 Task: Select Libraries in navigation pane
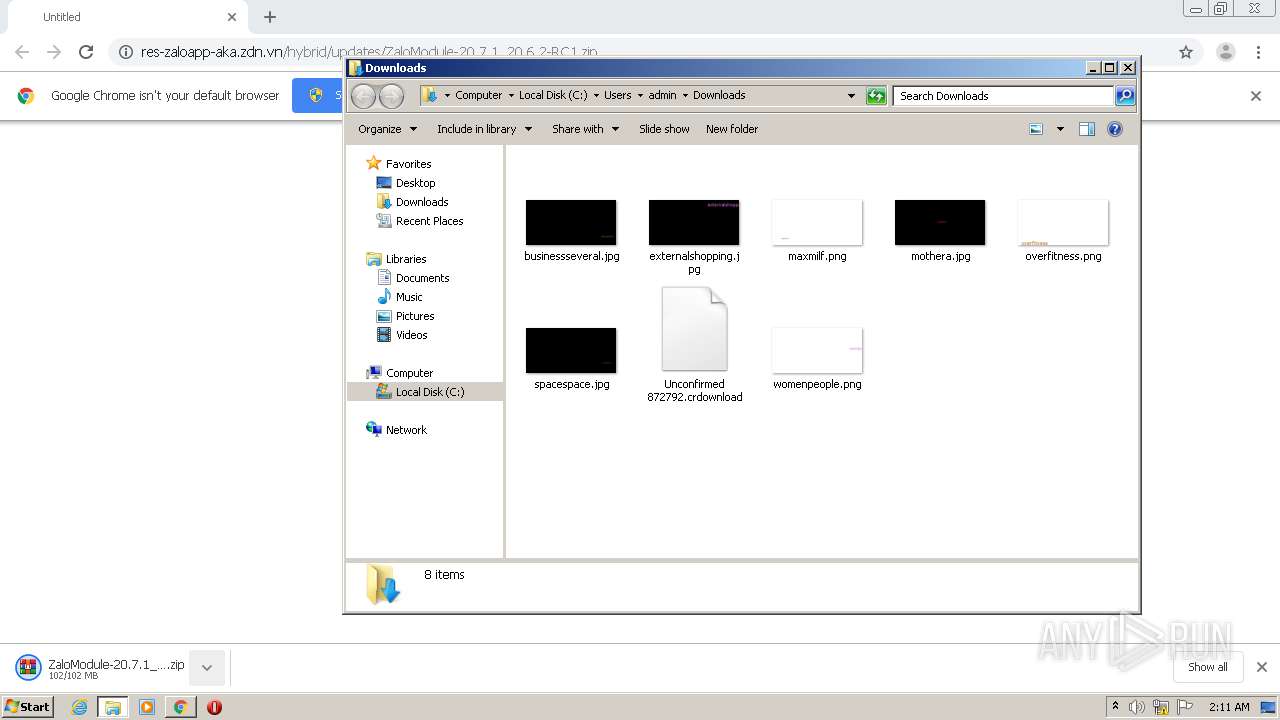pos(406,259)
